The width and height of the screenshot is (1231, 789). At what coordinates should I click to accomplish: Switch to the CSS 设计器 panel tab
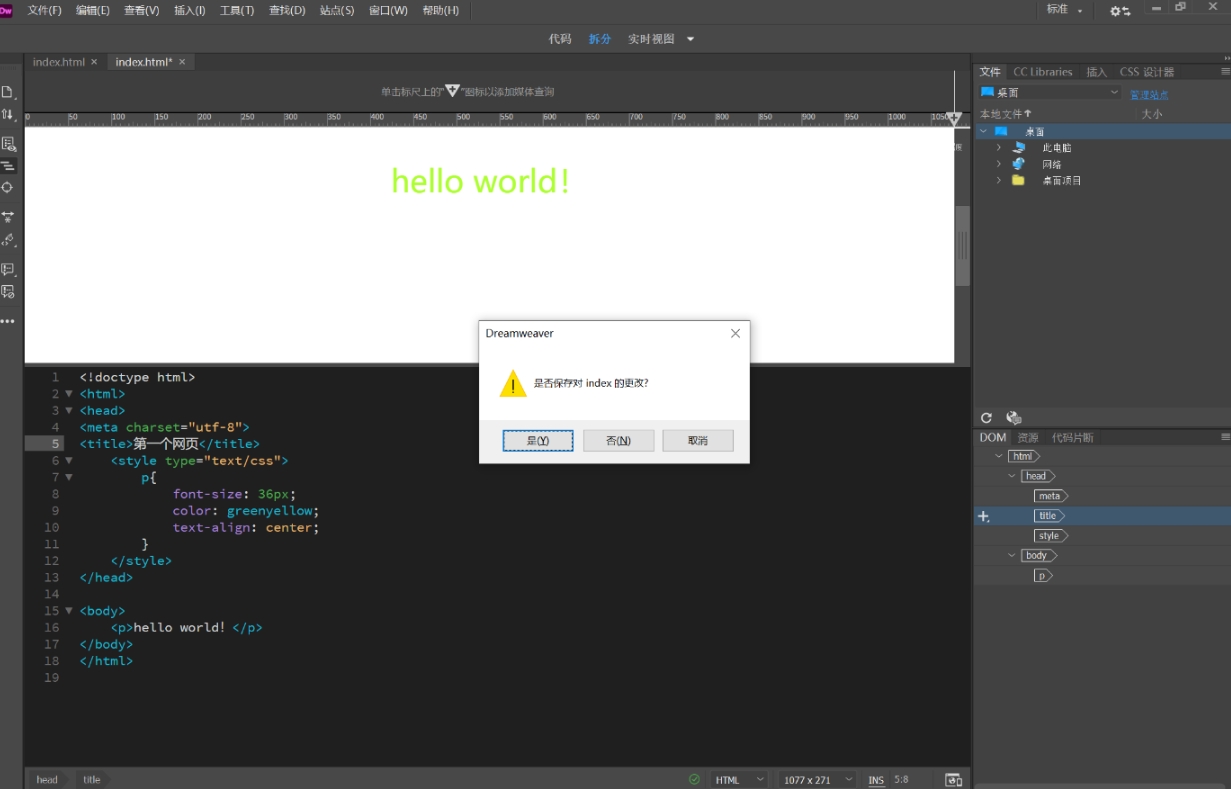pos(1146,72)
